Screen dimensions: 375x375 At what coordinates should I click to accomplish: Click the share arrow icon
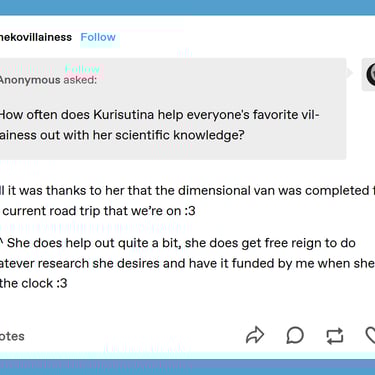255,335
